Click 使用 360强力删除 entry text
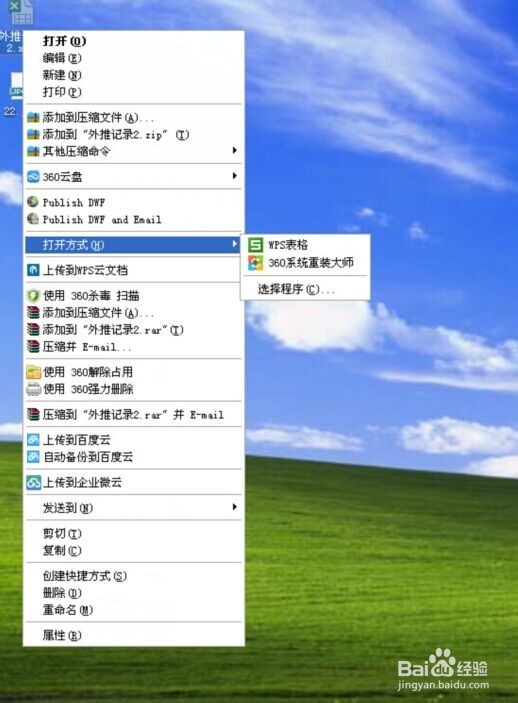The image size is (518, 703). pyautogui.click(x=88, y=389)
